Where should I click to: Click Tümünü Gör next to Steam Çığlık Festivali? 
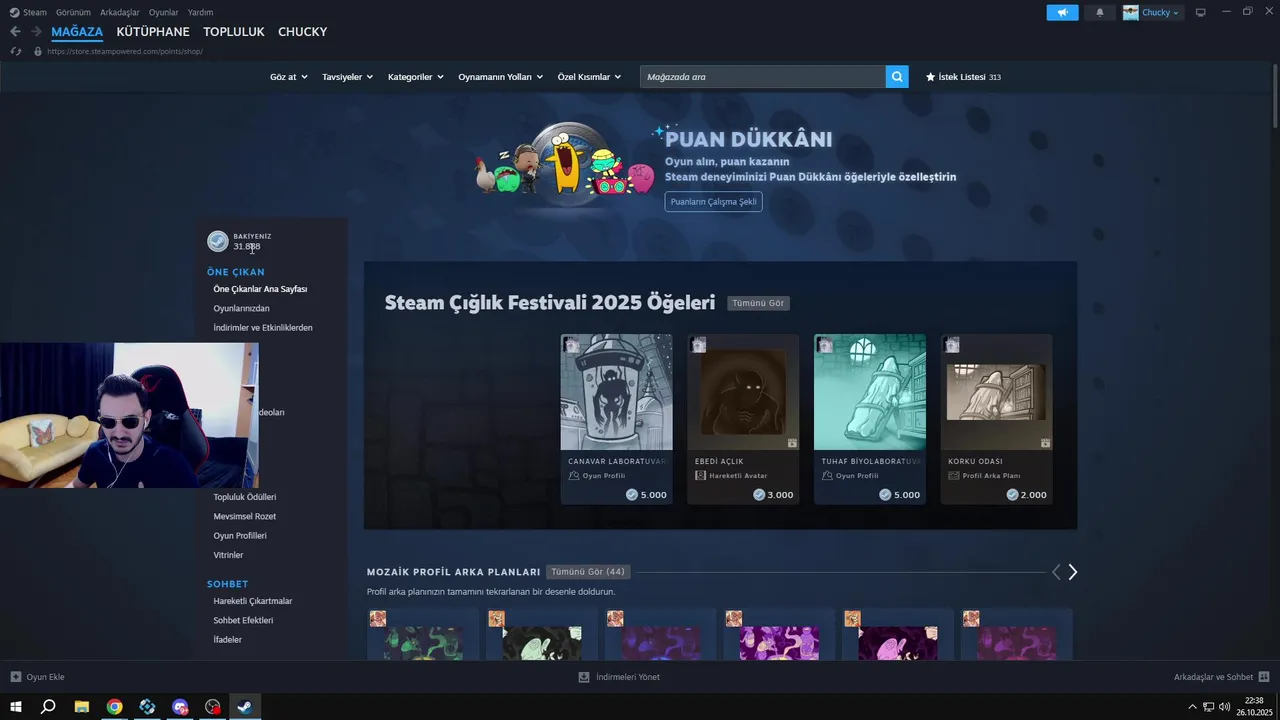pos(758,303)
